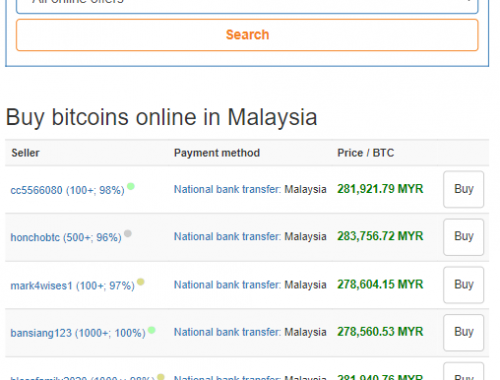Image resolution: width=500 pixels, height=380 pixels.
Task: Click the Payment method column header
Action: (x=217, y=153)
